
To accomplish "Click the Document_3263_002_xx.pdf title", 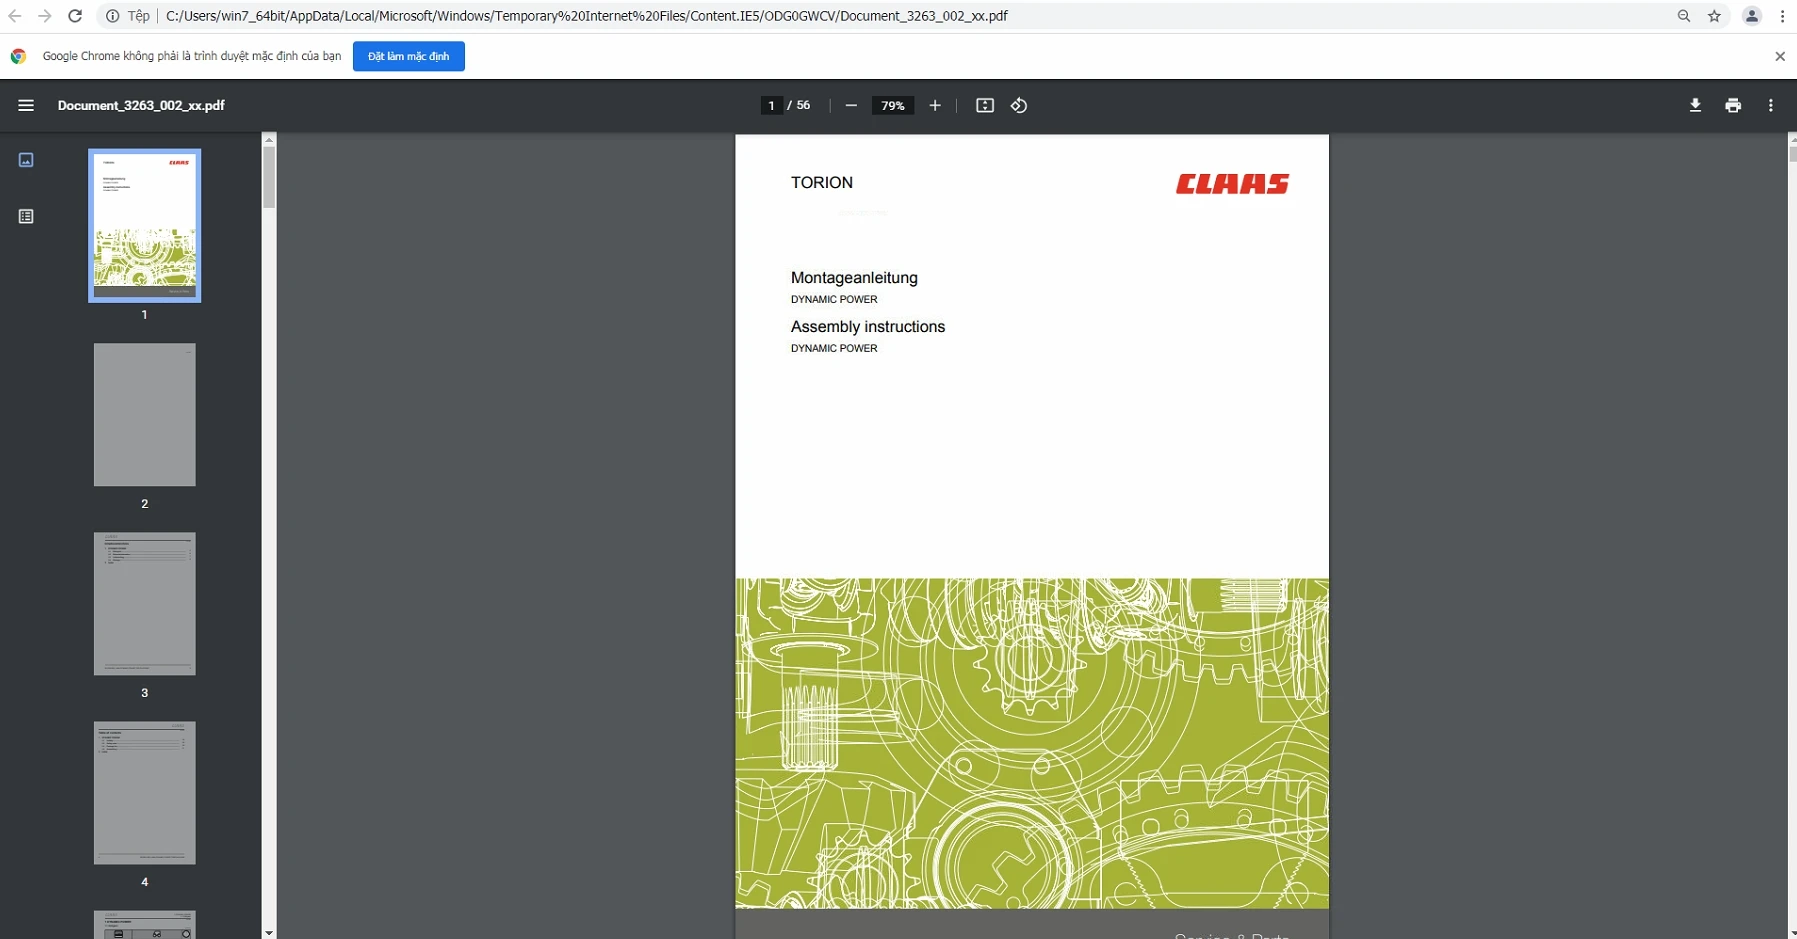I will point(141,105).
